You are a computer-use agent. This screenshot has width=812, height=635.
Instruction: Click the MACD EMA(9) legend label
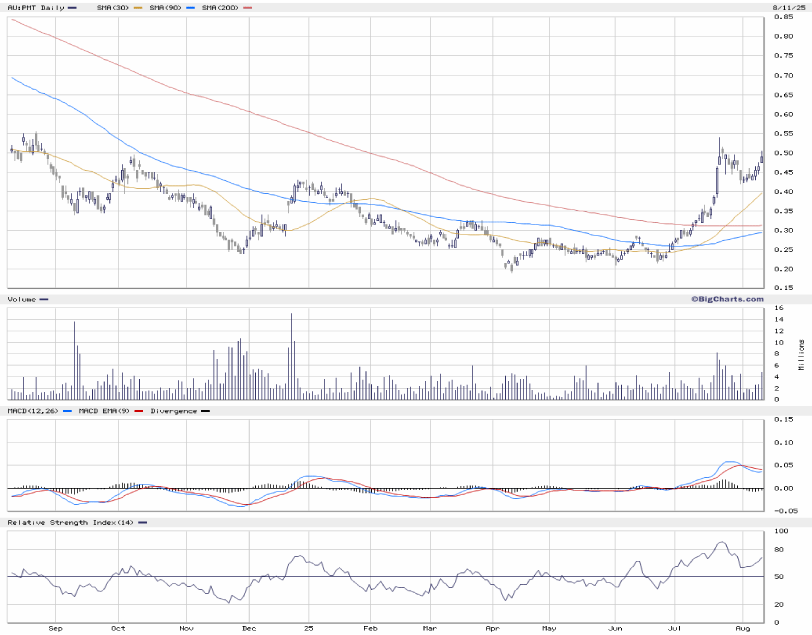[x=110, y=411]
